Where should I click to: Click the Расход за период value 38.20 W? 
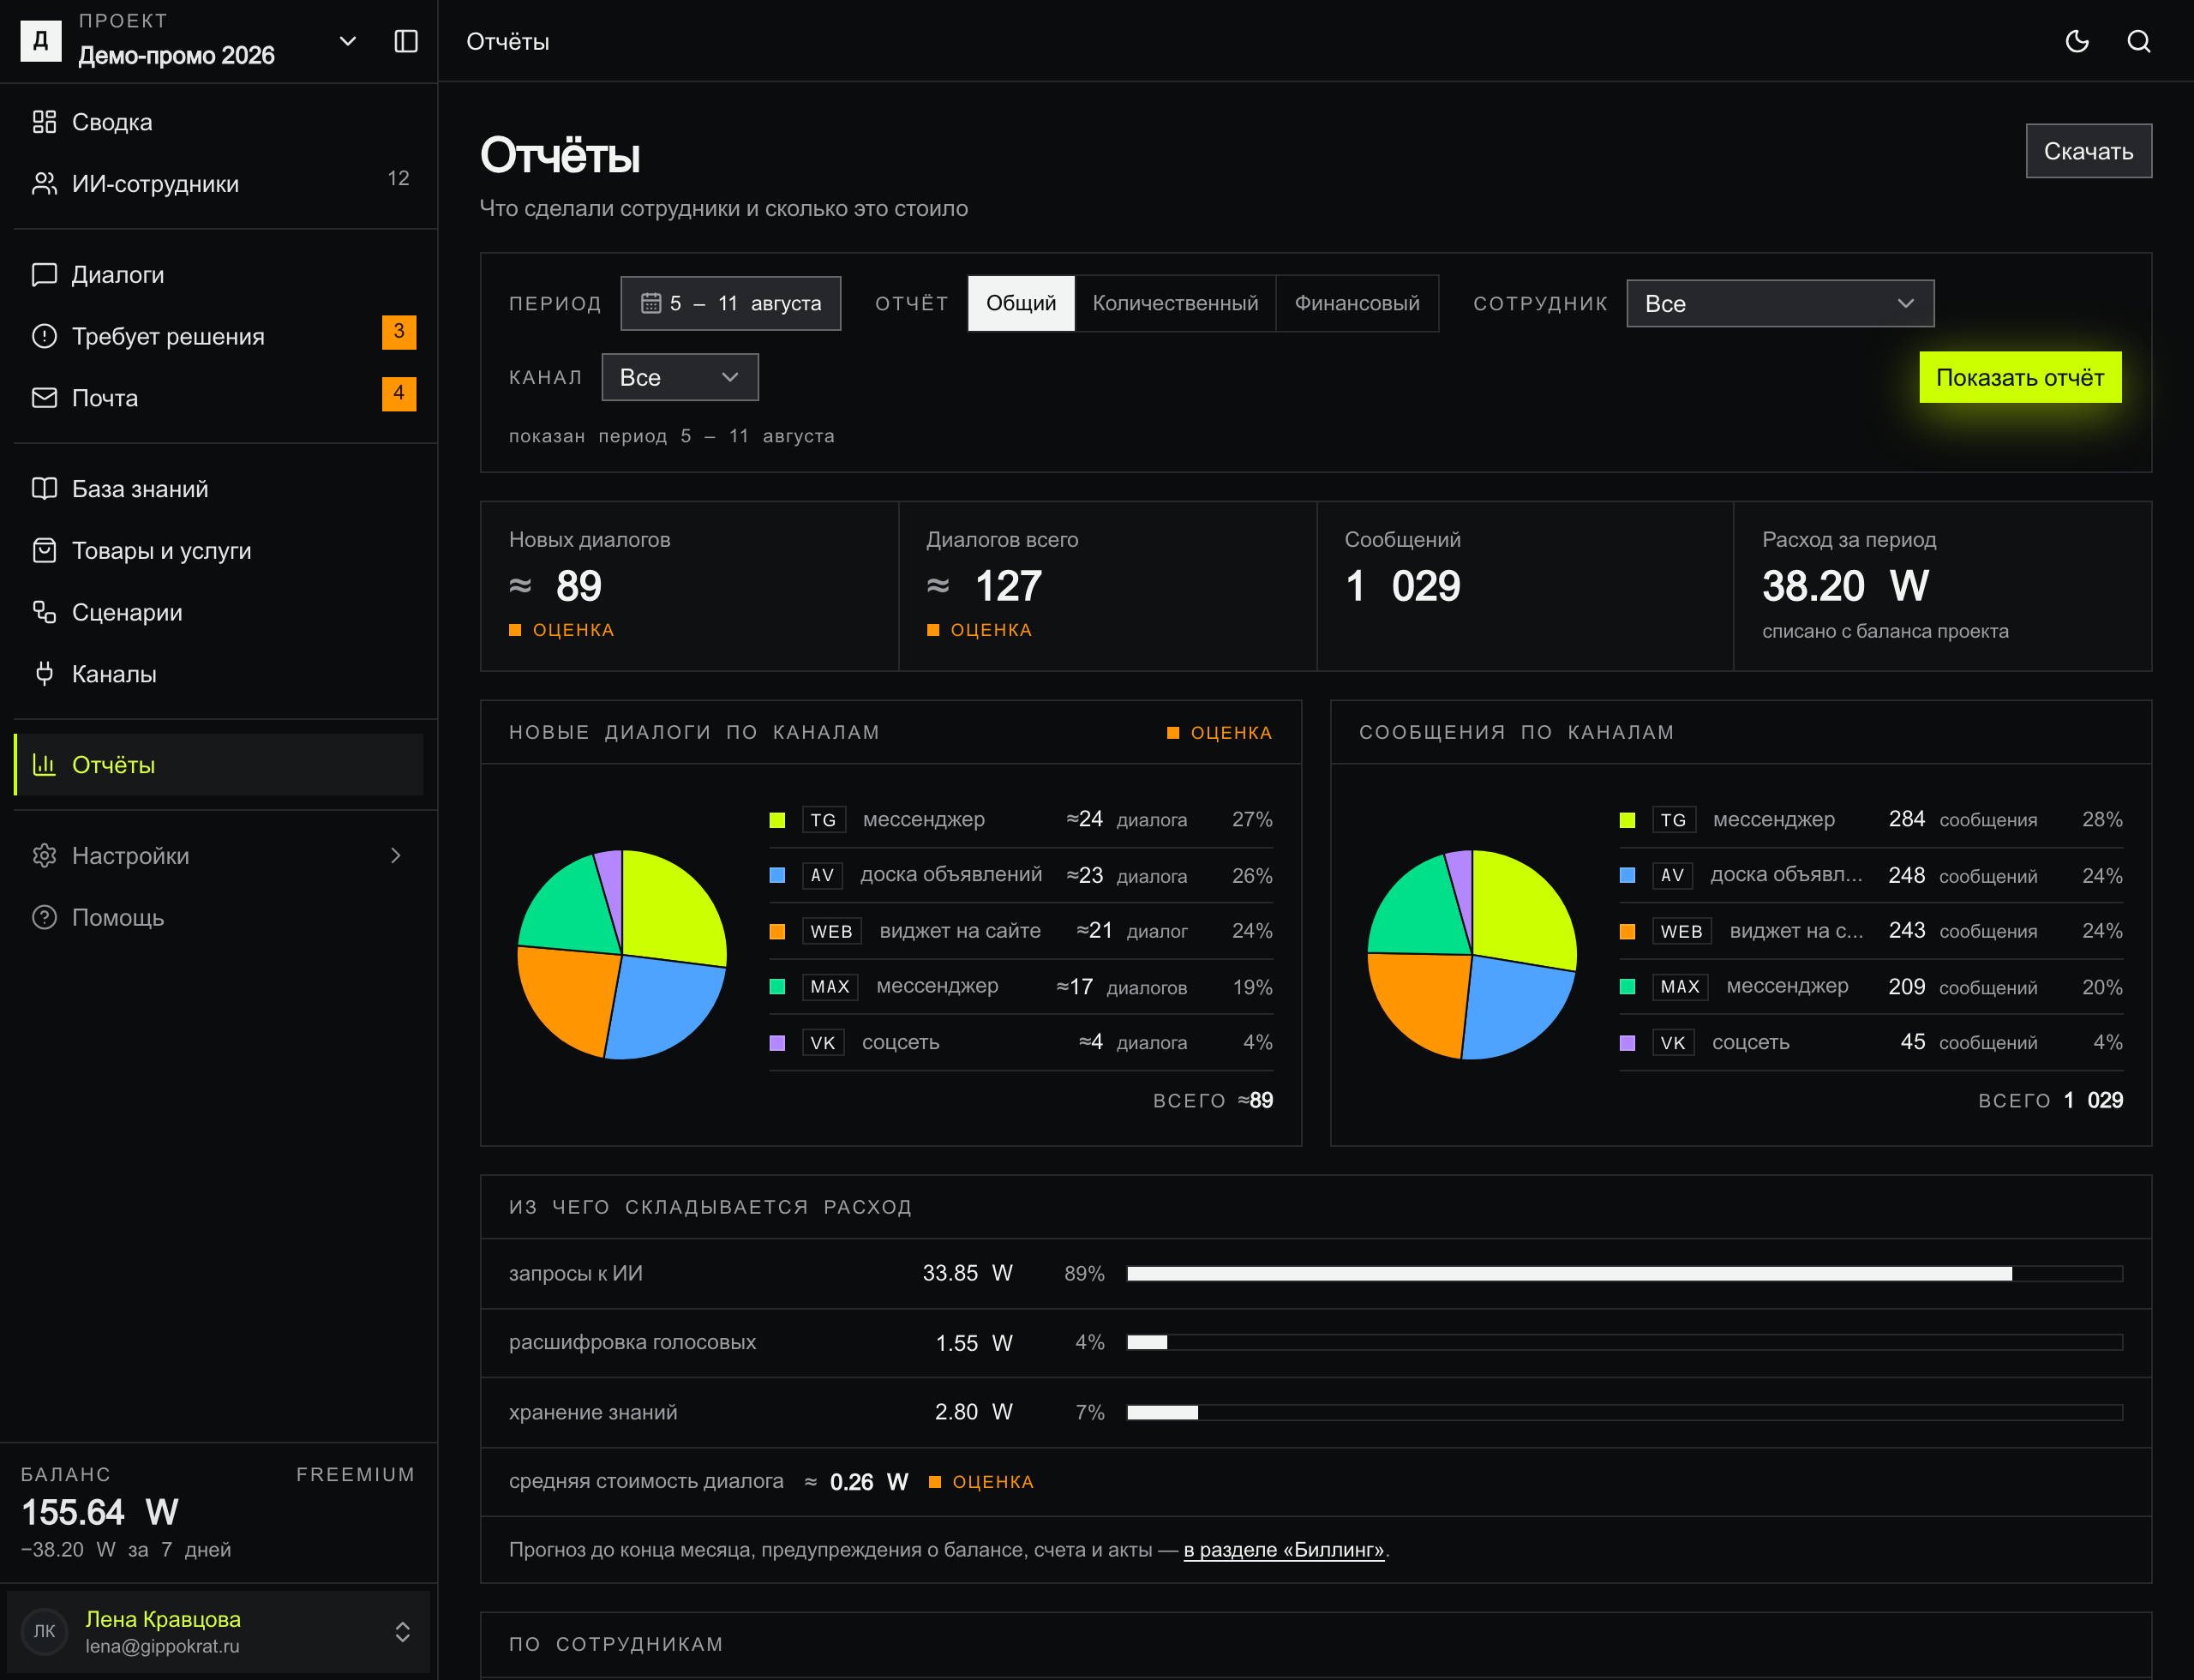tap(1845, 585)
